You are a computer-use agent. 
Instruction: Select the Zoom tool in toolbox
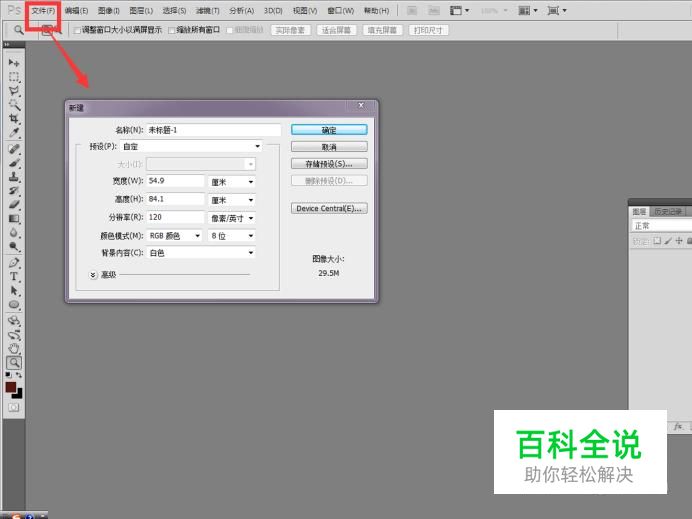coord(14,363)
